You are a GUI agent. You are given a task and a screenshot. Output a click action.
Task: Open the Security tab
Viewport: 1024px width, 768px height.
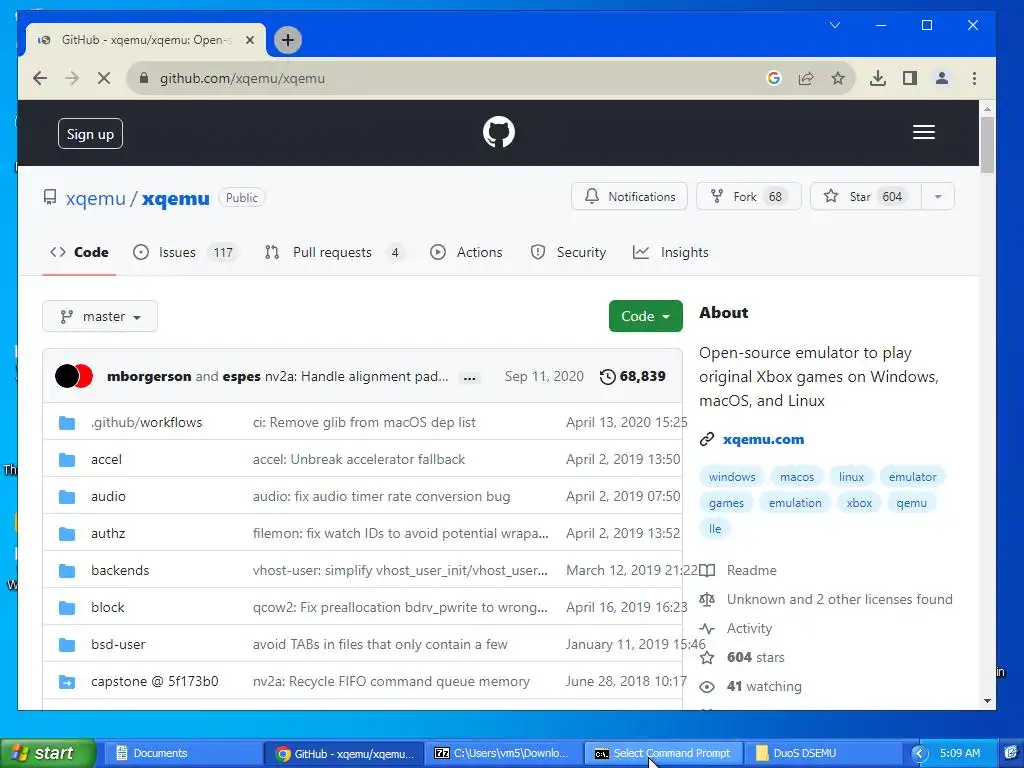click(568, 252)
